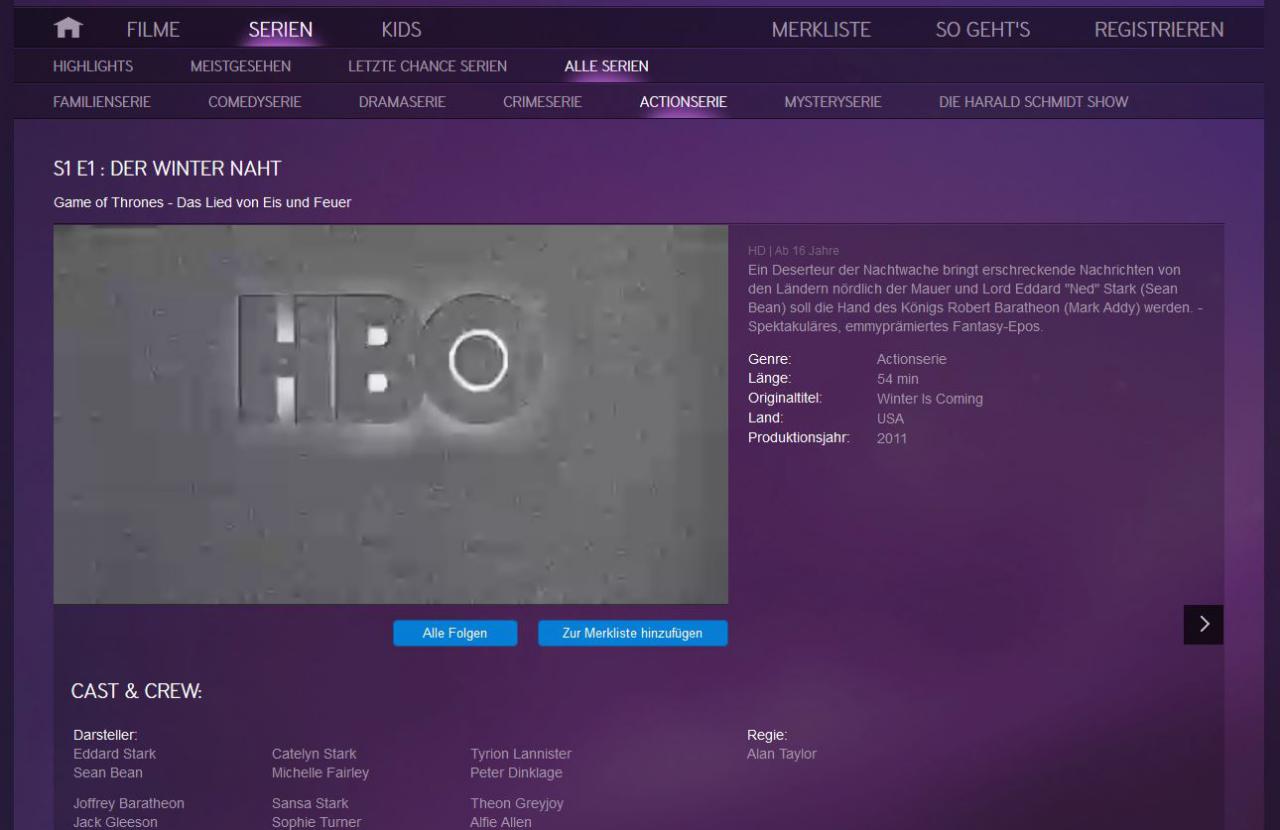Click character name Catelyn Stark
The width and height of the screenshot is (1280, 830).
tap(314, 754)
